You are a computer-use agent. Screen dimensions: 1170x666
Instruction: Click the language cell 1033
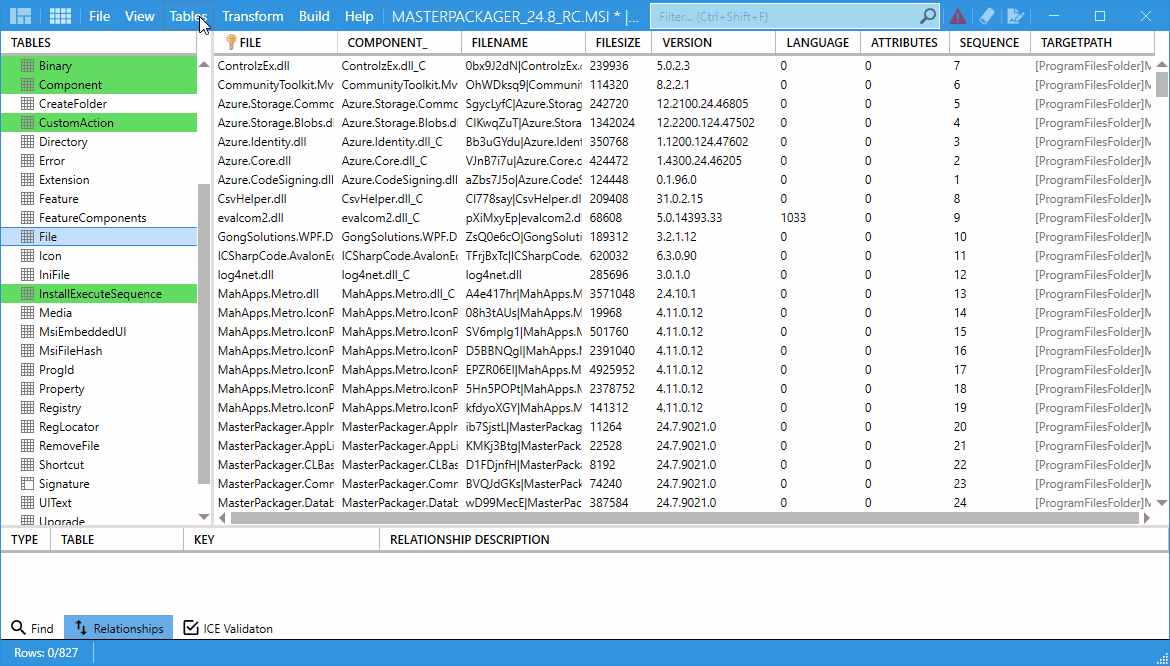coord(793,218)
